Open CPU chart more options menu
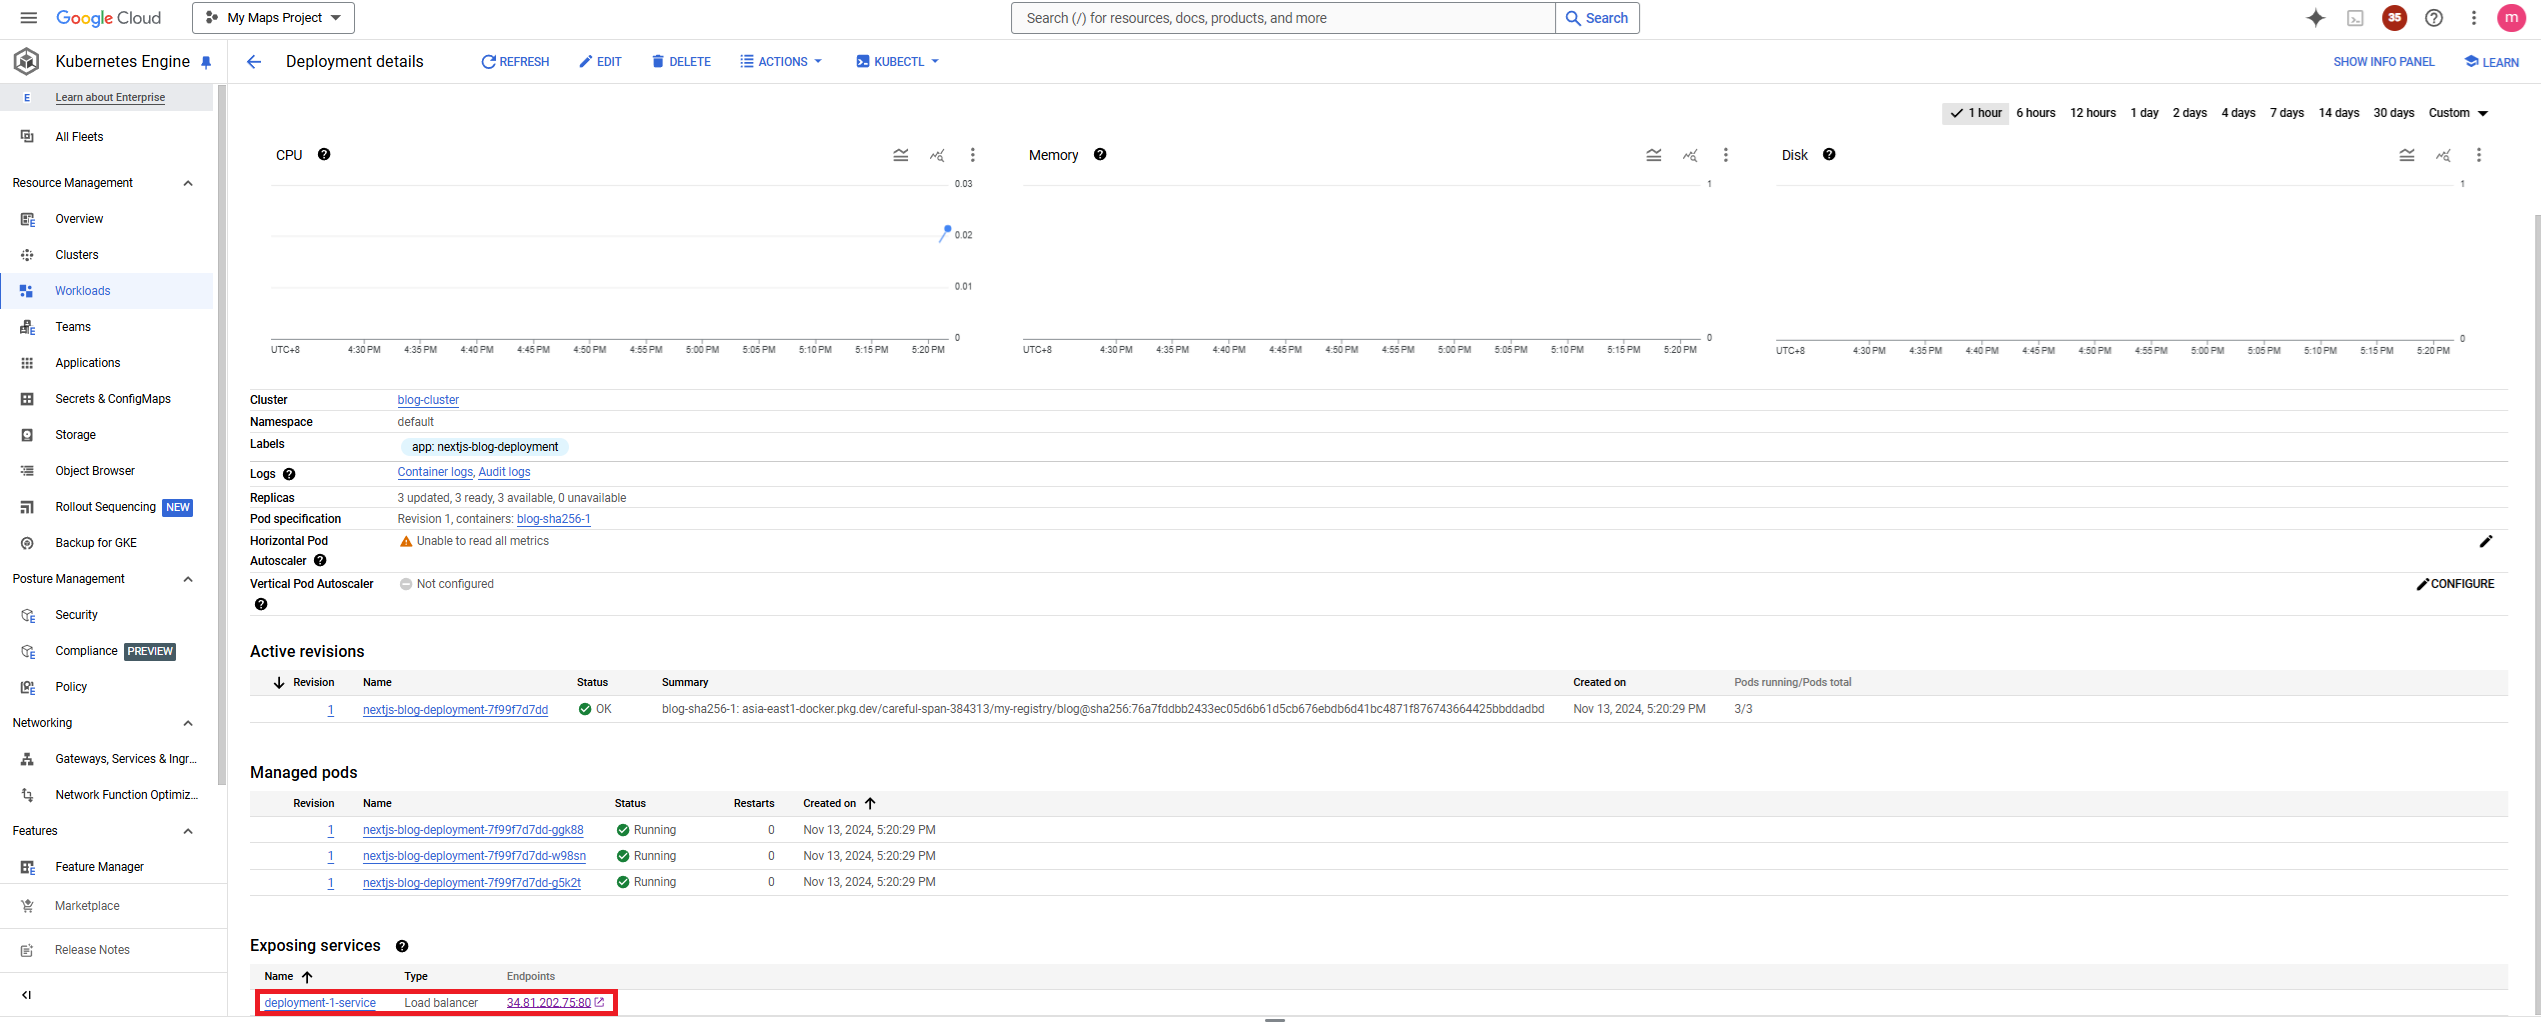 972,155
